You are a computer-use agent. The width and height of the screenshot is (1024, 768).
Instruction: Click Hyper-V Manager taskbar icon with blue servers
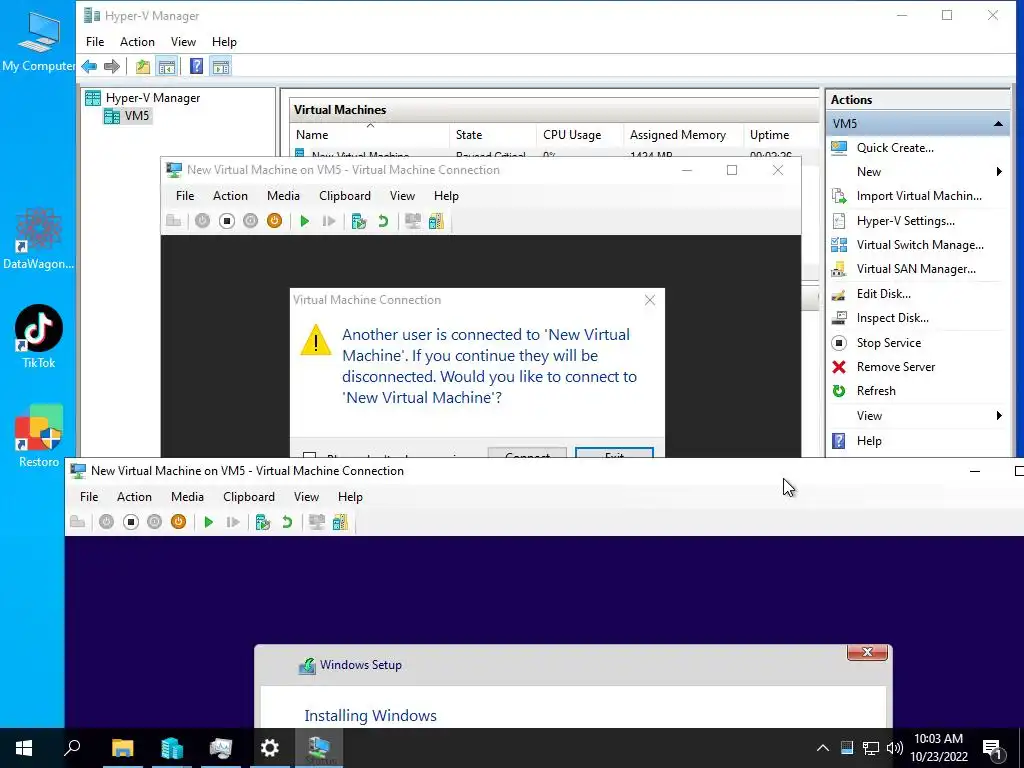(x=172, y=748)
